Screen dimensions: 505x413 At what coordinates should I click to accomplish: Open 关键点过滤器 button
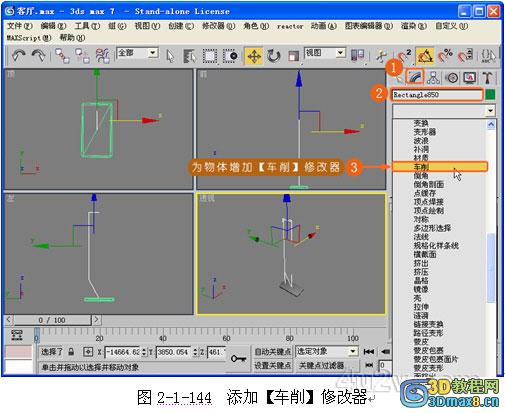[321, 365]
